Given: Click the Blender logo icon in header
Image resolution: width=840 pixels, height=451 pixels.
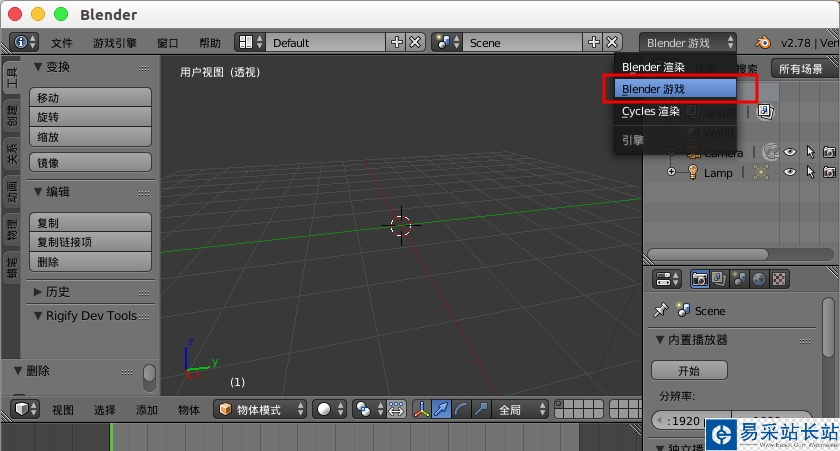Looking at the screenshot, I should (763, 42).
